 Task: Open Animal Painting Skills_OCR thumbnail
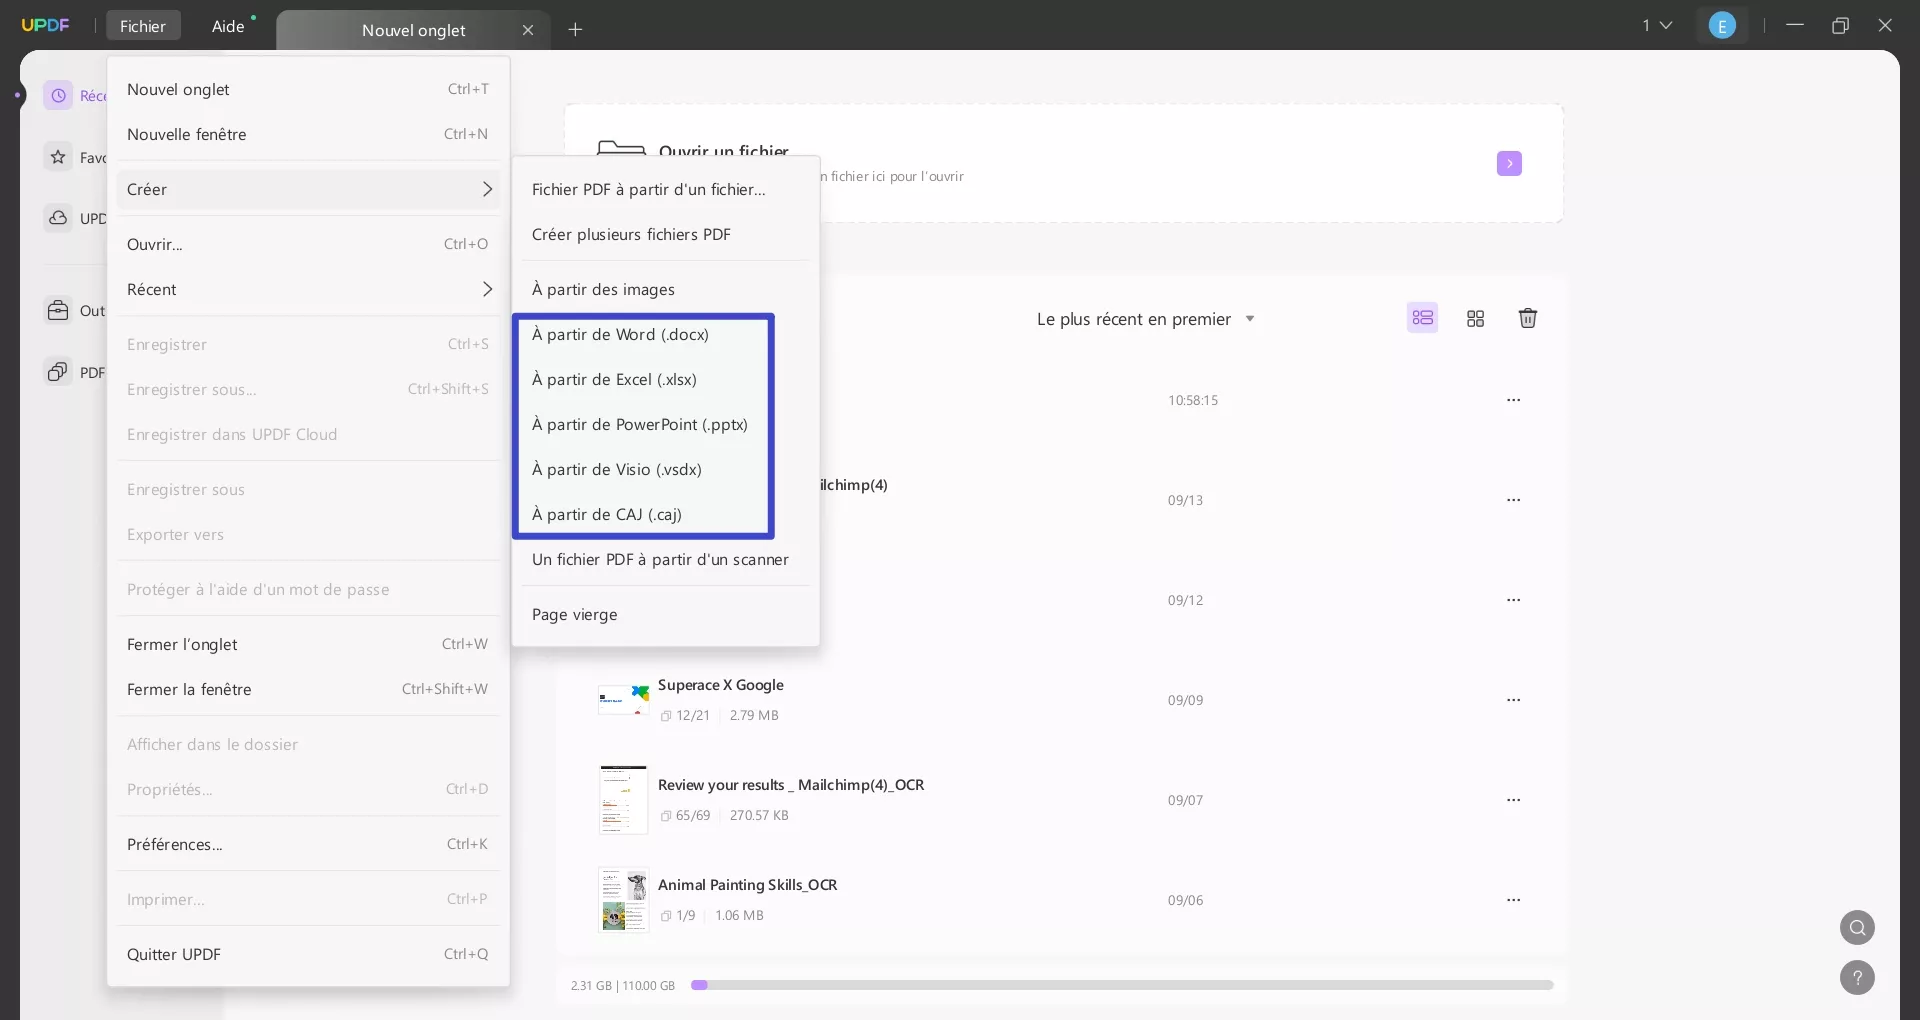(x=624, y=900)
